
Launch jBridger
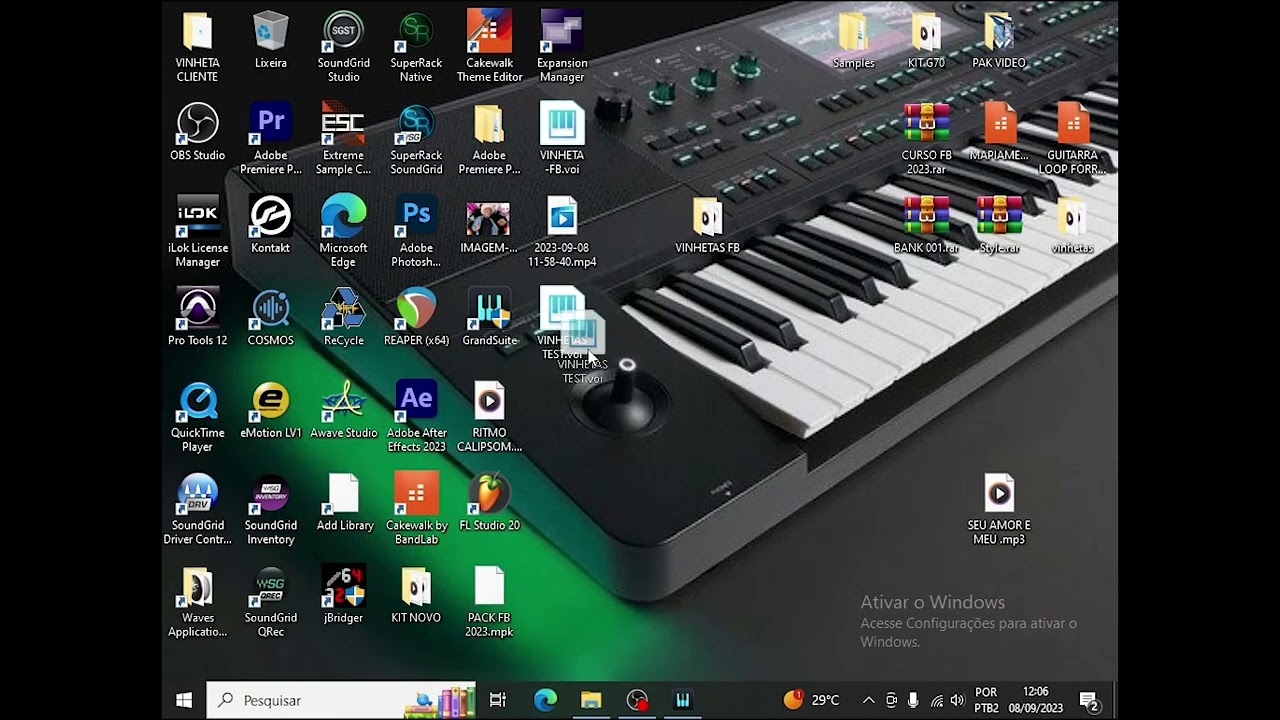pyautogui.click(x=343, y=595)
